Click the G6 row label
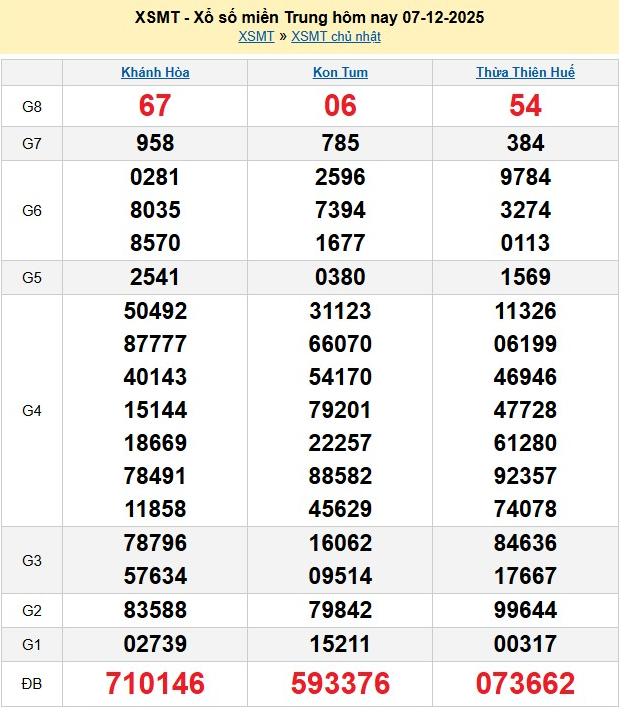The height and width of the screenshot is (707, 619). click(31, 211)
